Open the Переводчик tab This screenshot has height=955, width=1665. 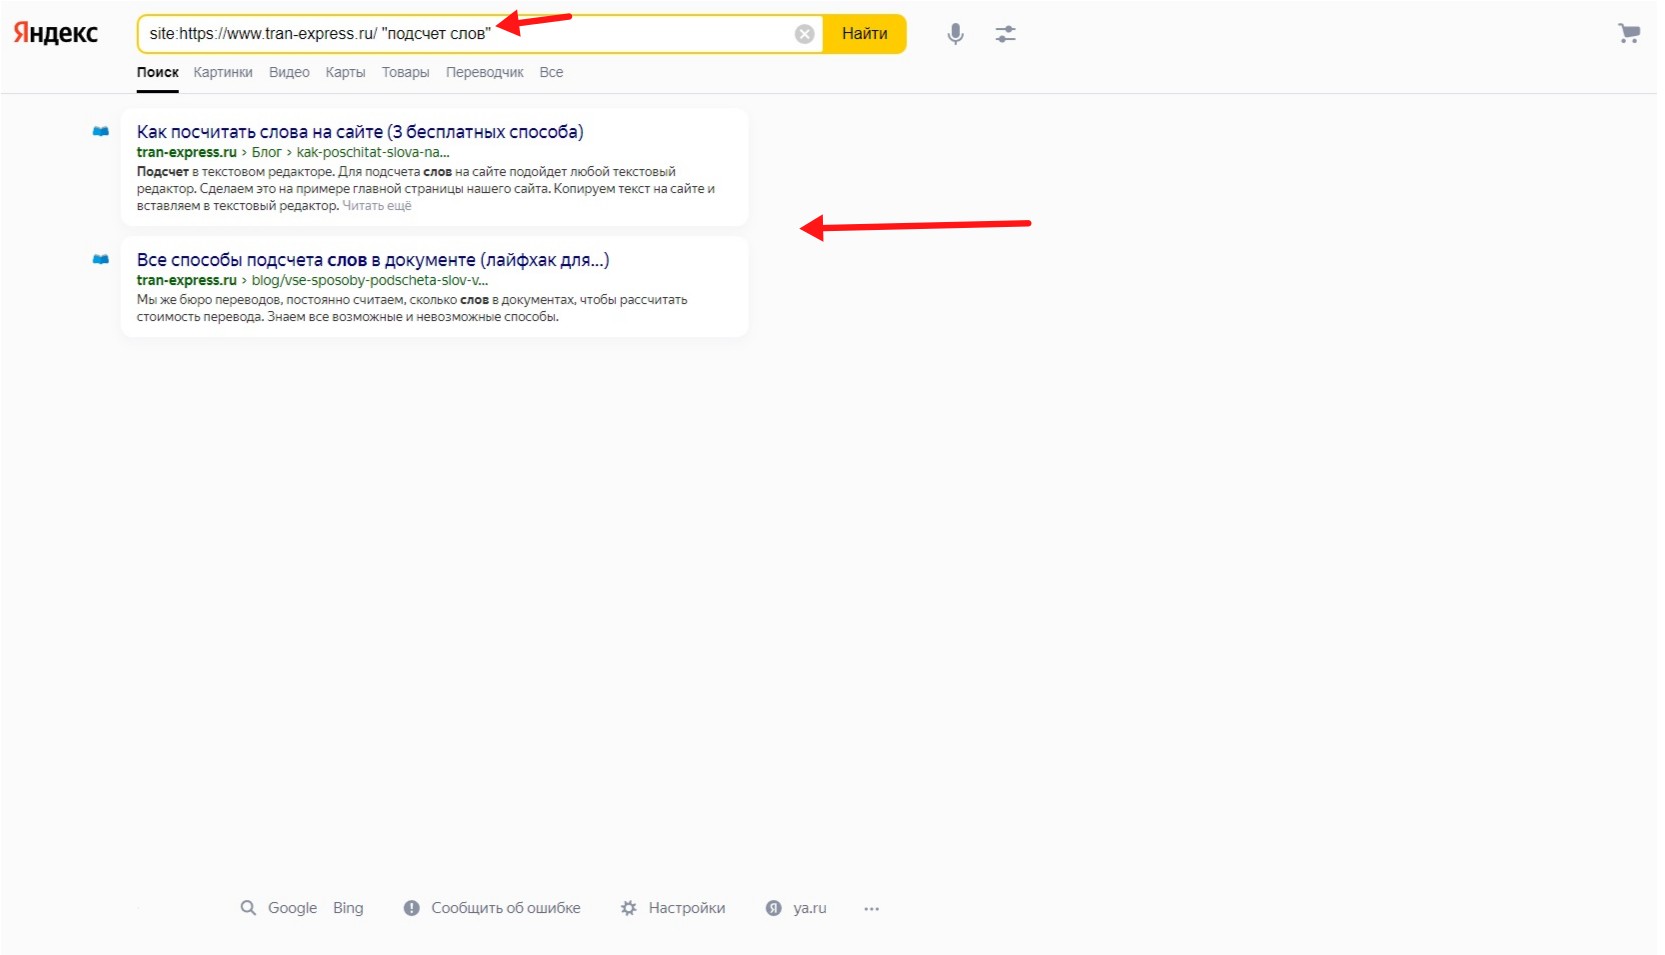(x=485, y=72)
